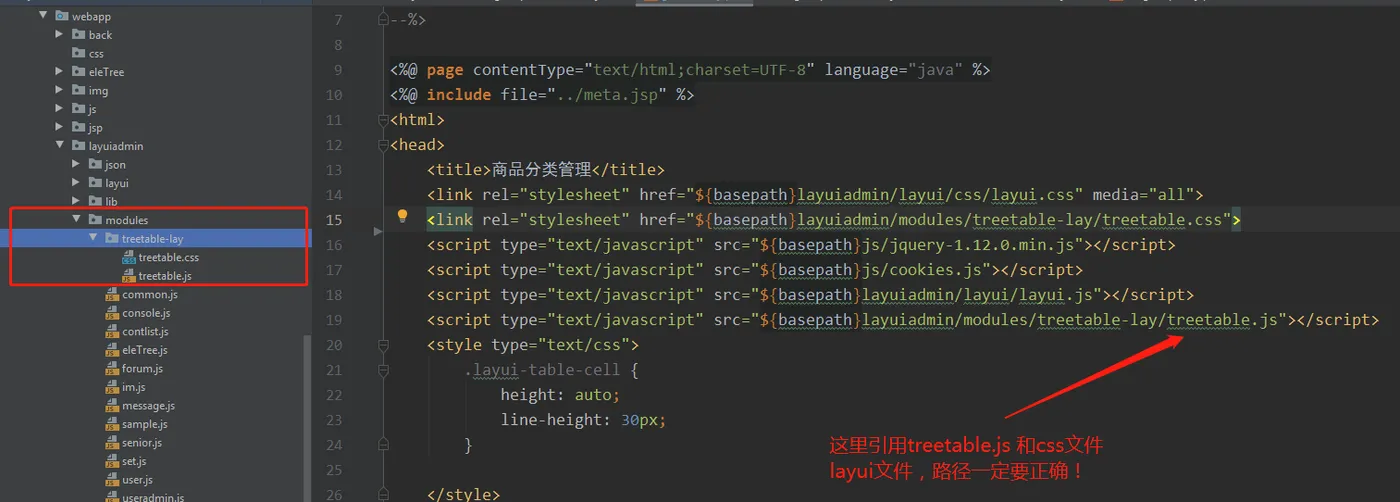This screenshot has height=502, width=1400.
Task: Expand the back folder arrow
Action: [x=59, y=35]
